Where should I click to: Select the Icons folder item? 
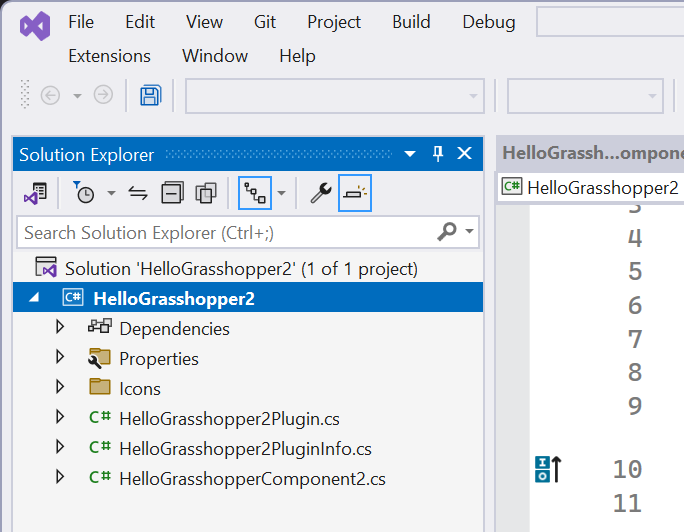pyautogui.click(x=140, y=389)
